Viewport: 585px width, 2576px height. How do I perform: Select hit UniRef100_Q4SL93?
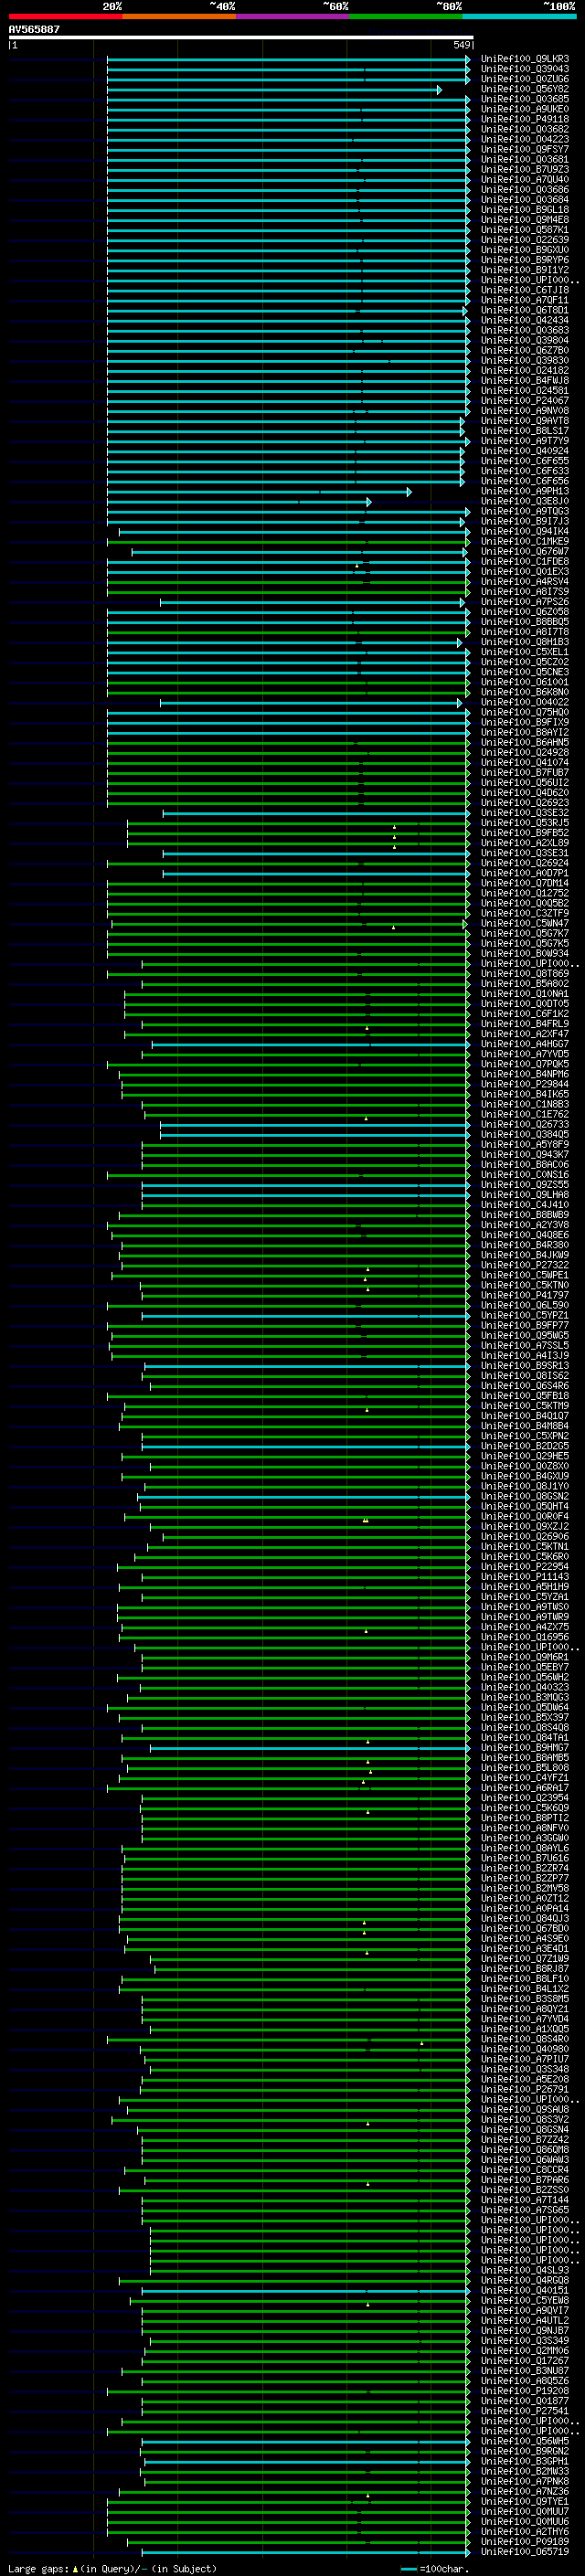click(525, 2271)
